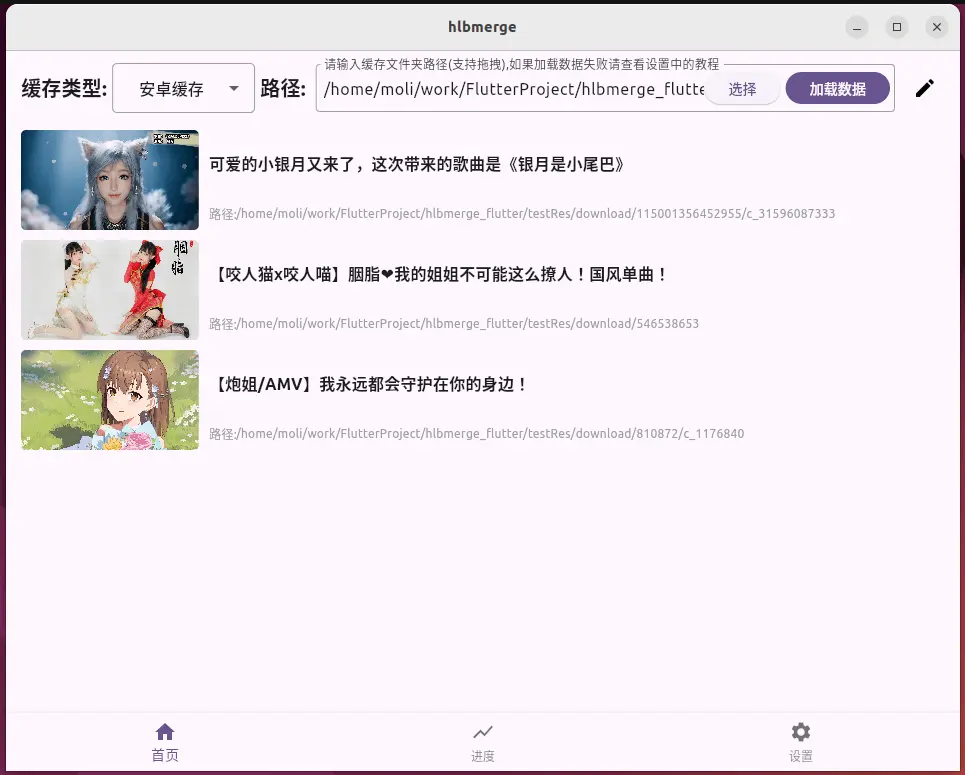Viewport: 965px width, 775px height.
Task: Open the 安卓缓存 cache type dropdown
Action: tap(183, 88)
